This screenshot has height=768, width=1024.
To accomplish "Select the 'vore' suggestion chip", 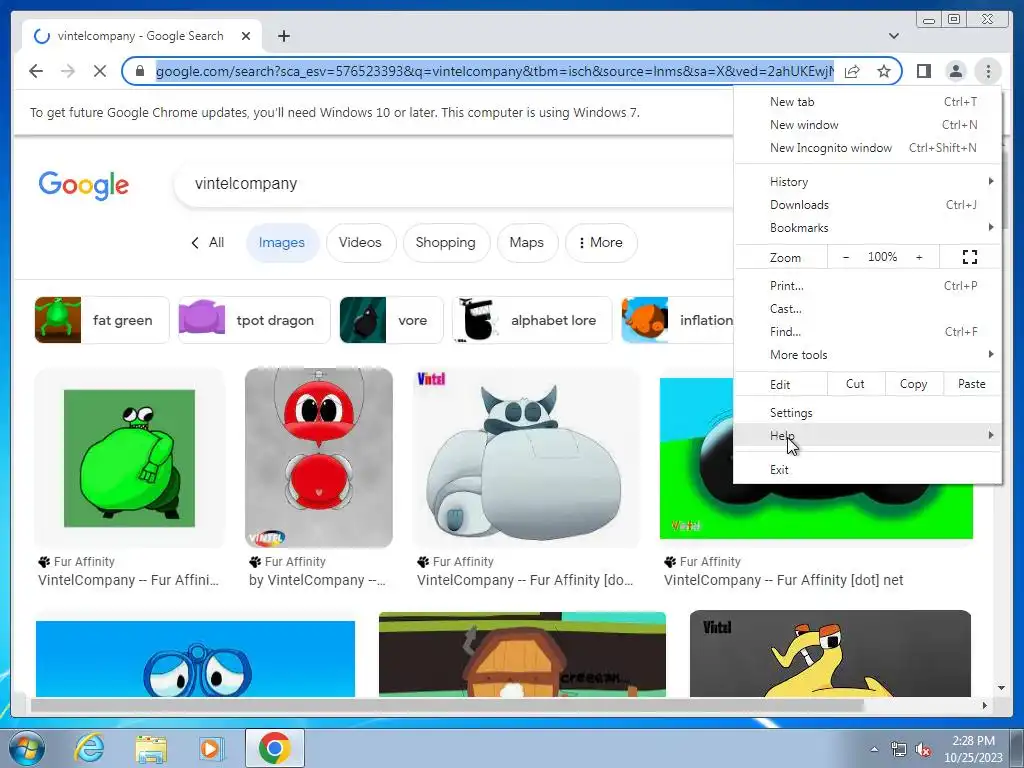I will pos(391,320).
